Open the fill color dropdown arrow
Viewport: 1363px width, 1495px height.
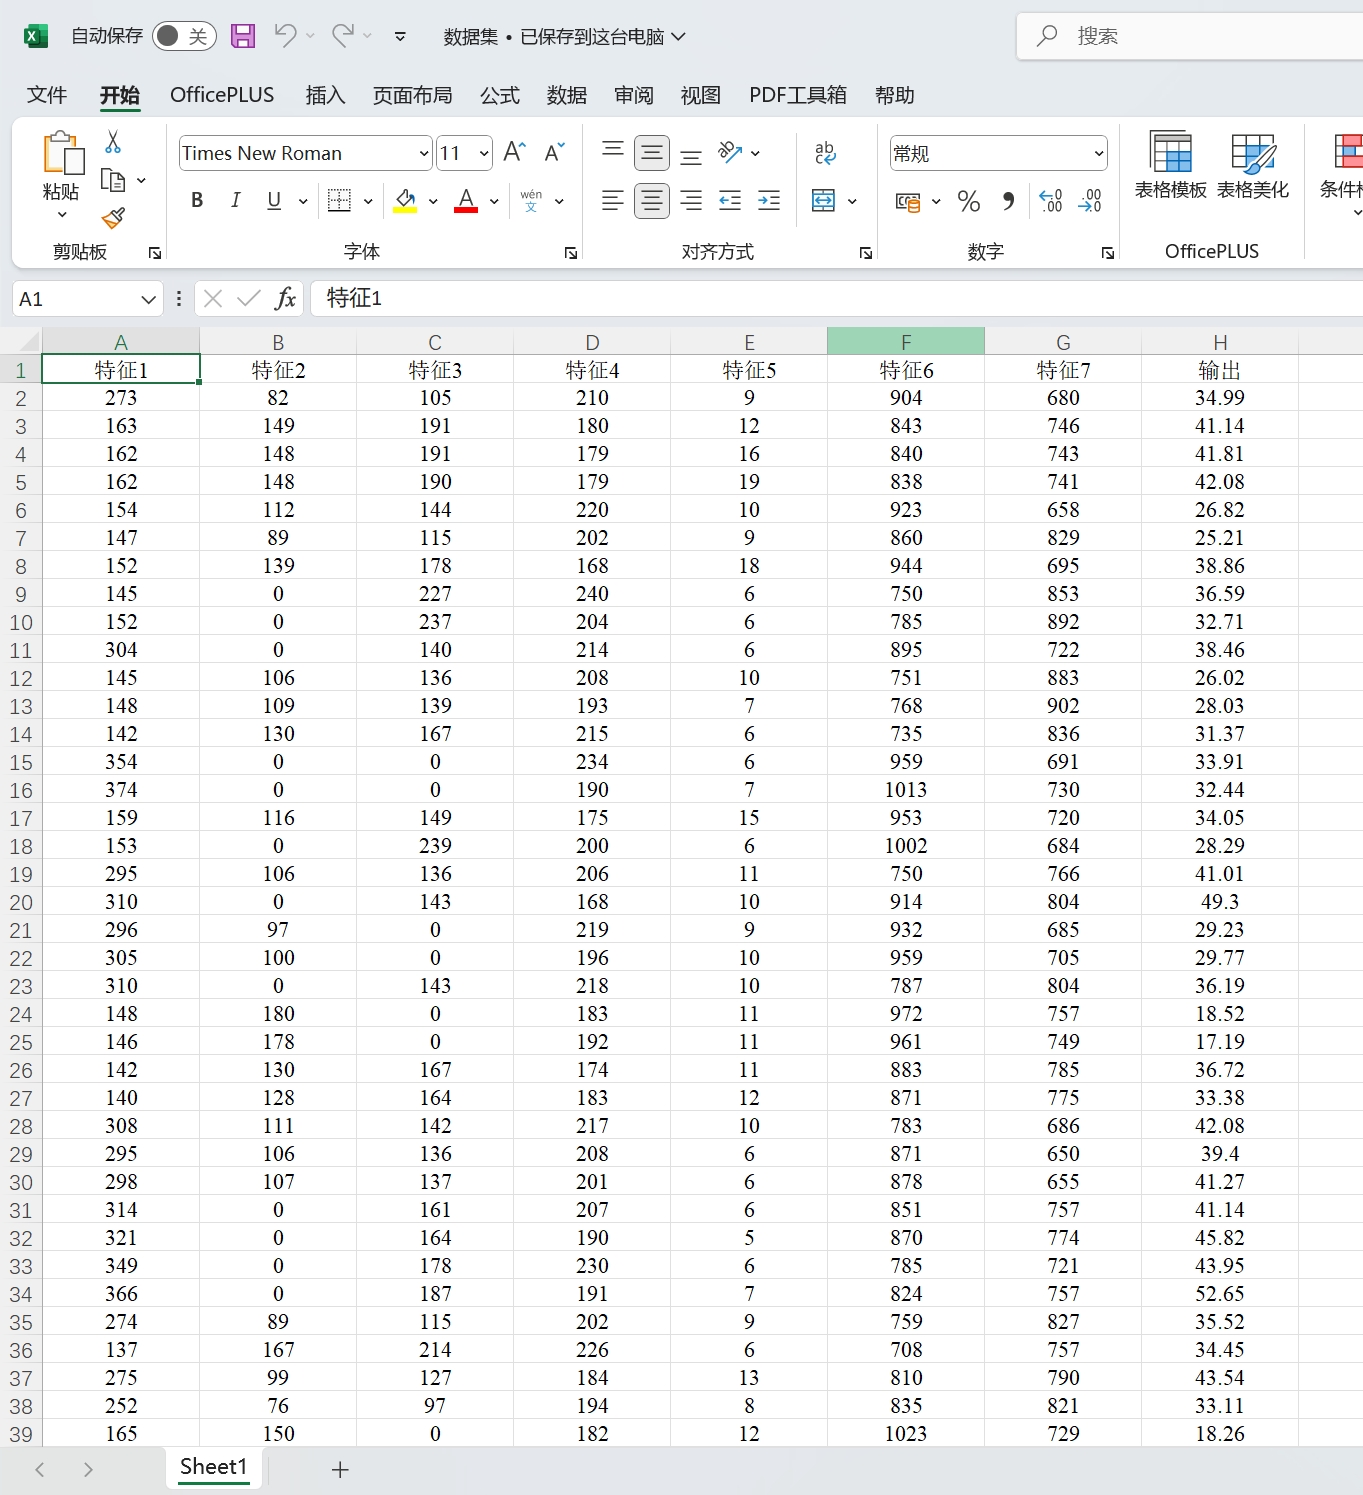[x=432, y=201]
